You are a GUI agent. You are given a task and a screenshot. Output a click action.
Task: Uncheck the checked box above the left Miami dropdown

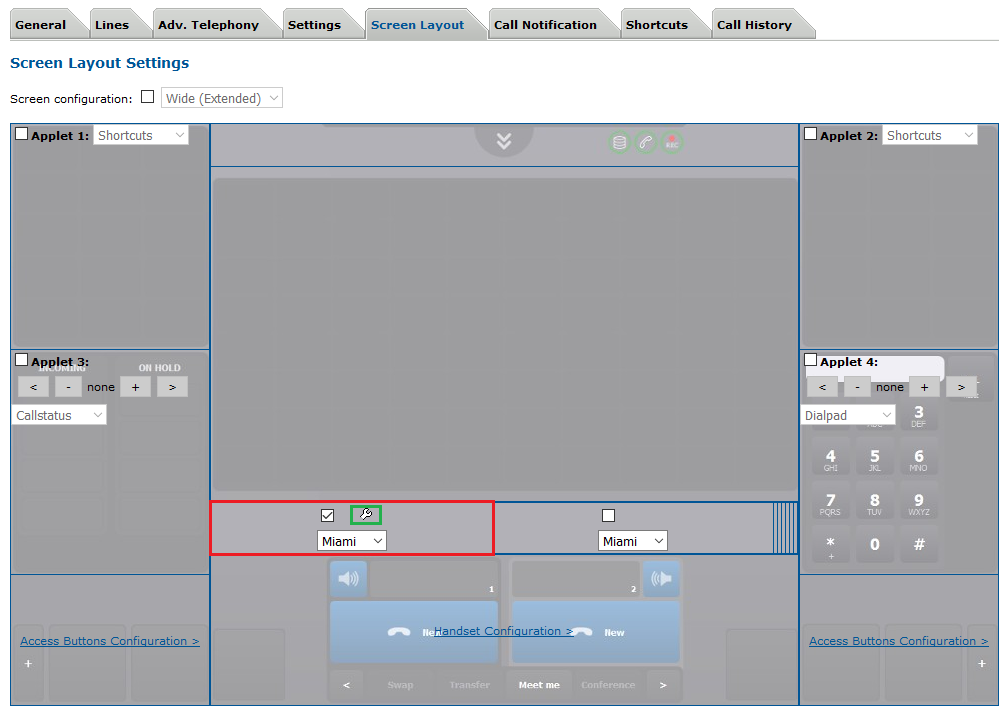click(327, 515)
